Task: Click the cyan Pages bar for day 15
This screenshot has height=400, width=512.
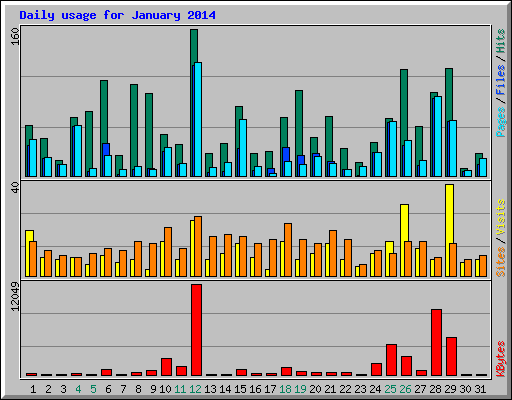Action: 243,148
